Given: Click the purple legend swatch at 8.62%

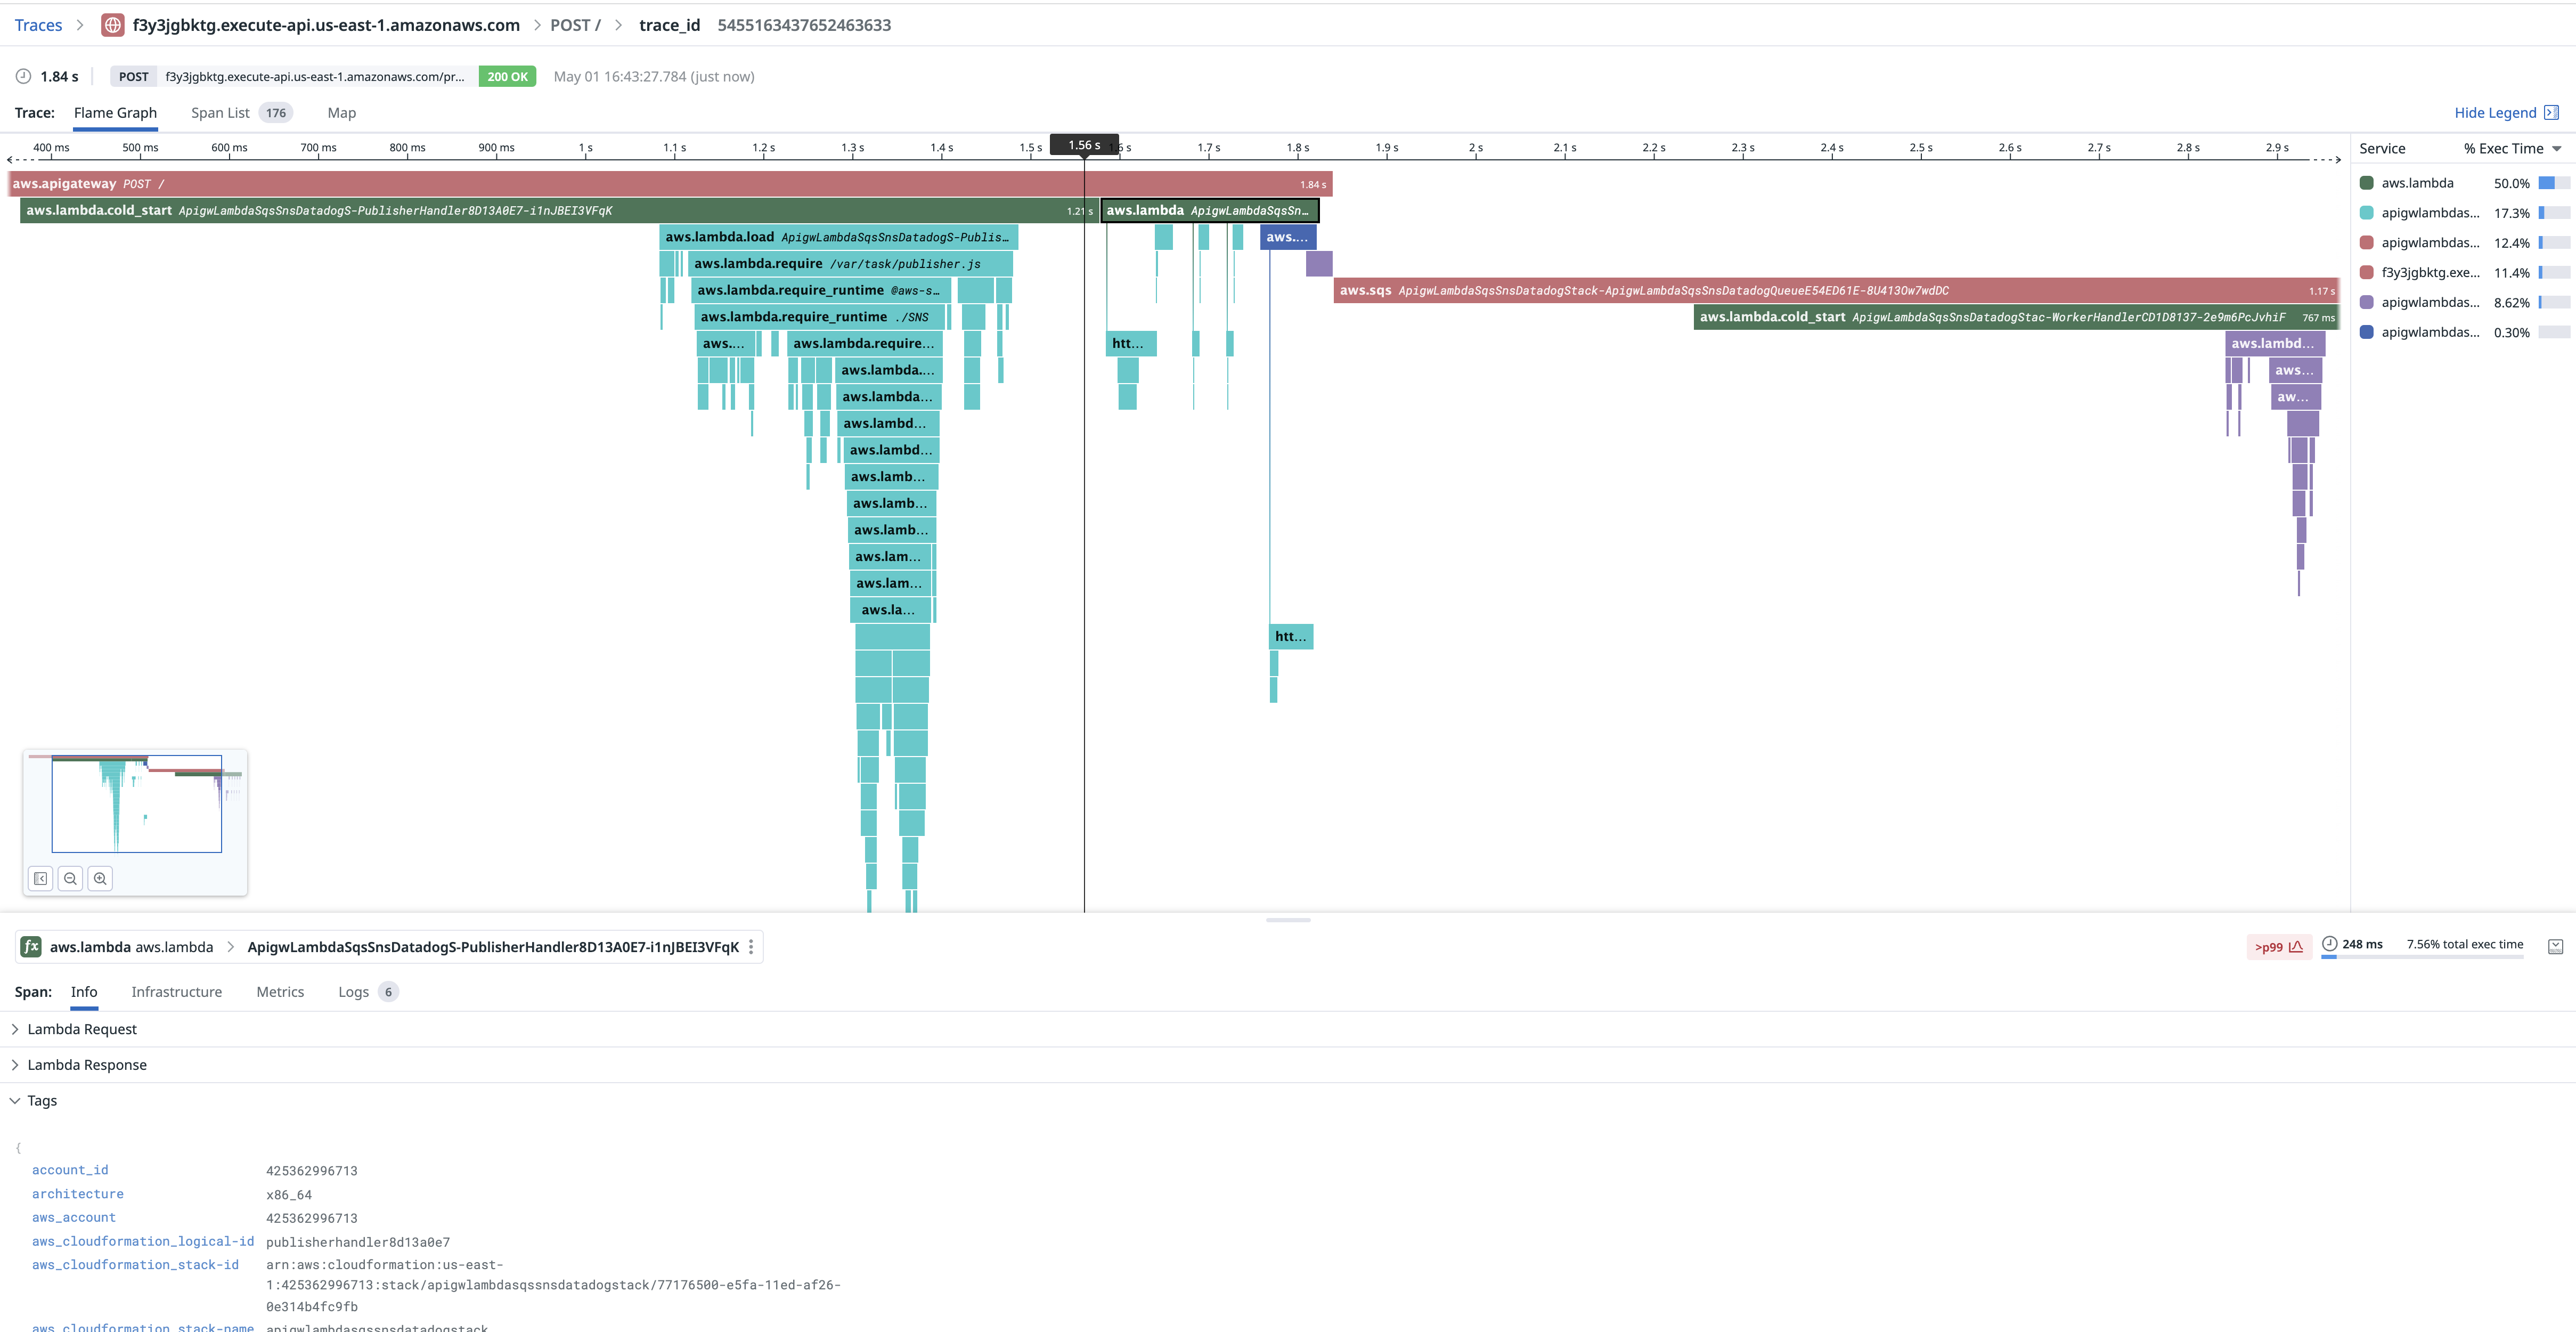Looking at the screenshot, I should click(2366, 302).
